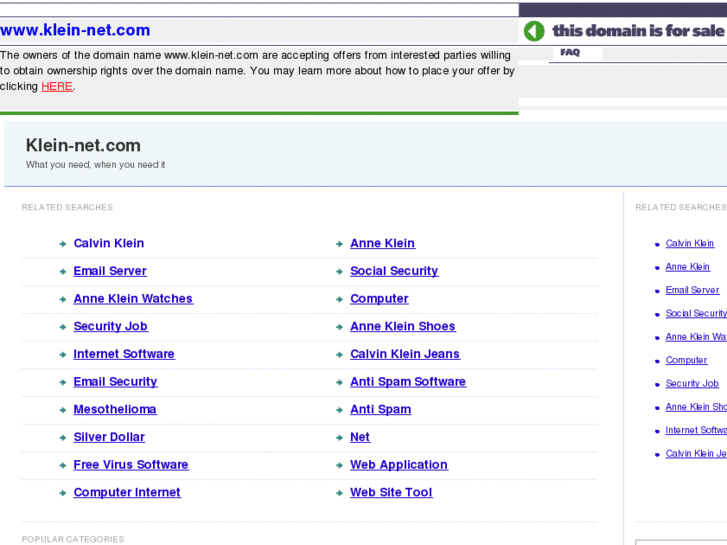Open the Email Security link
Image resolution: width=727 pixels, height=545 pixels.
[115, 382]
